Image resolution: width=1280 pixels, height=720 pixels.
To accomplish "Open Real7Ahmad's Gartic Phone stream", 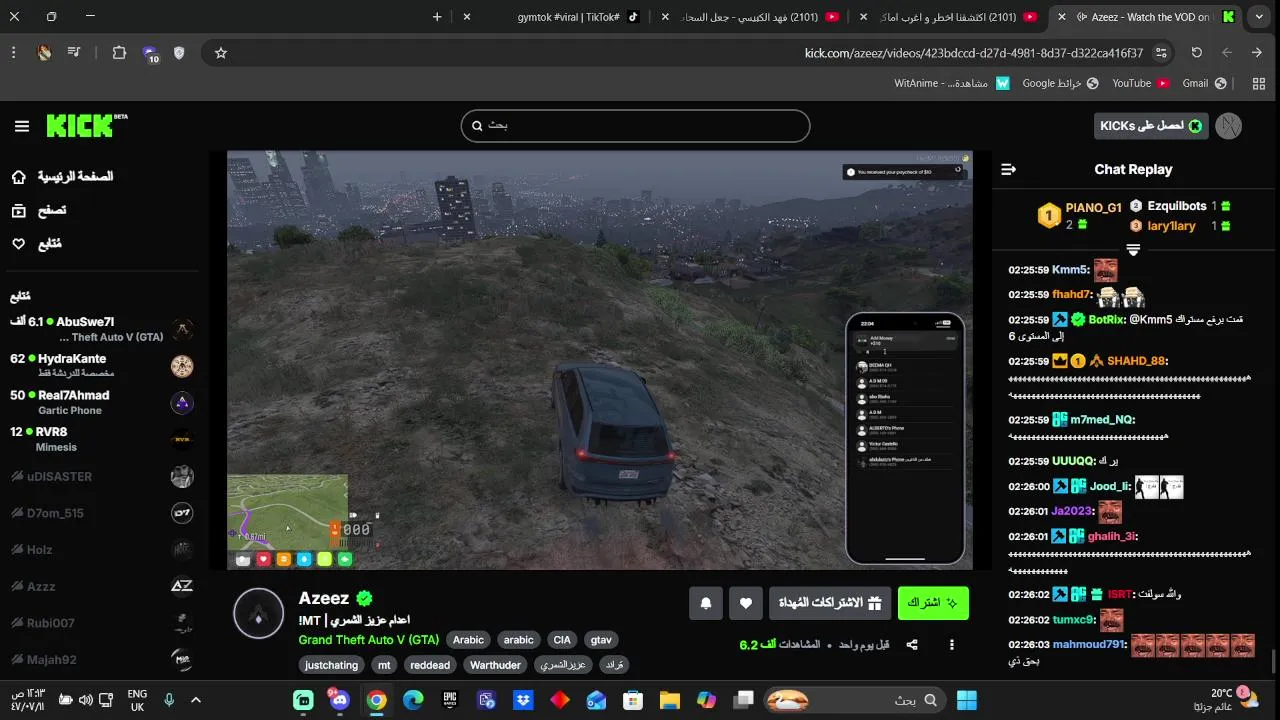I will [x=100, y=402].
